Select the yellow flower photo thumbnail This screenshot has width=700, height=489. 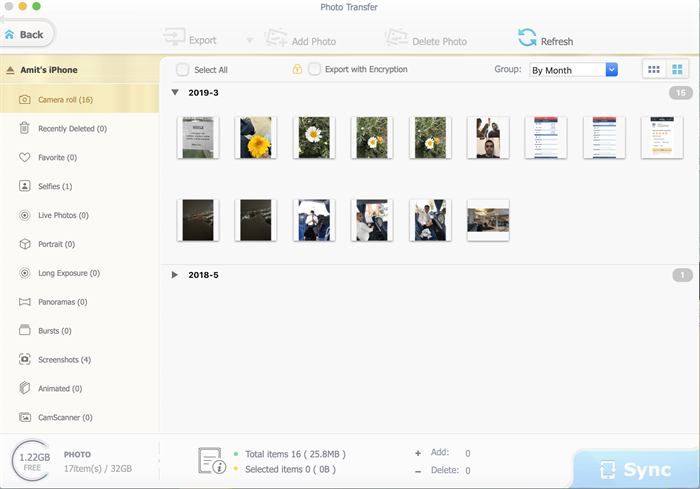point(255,137)
